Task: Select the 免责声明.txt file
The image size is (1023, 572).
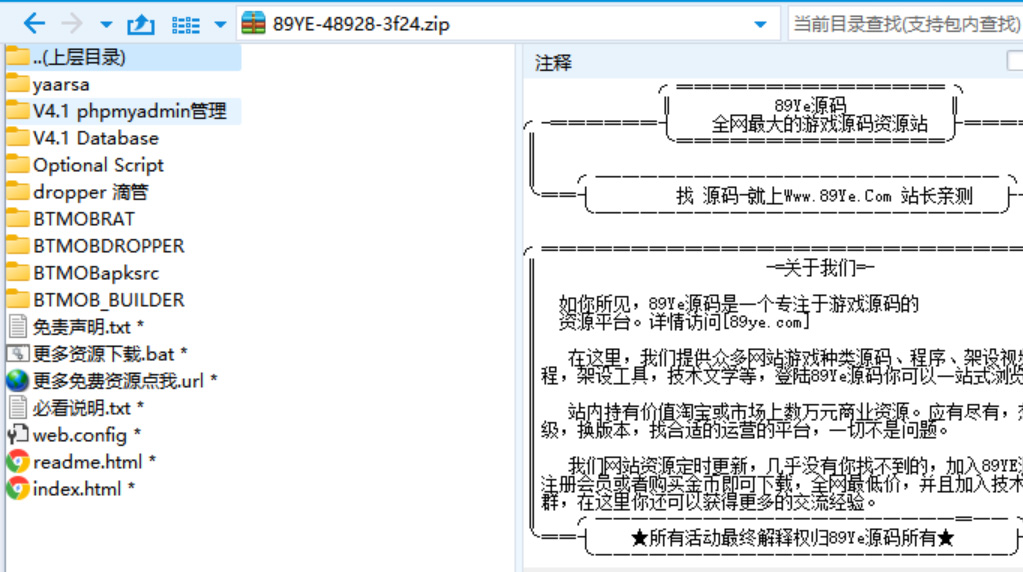Action: coord(81,327)
